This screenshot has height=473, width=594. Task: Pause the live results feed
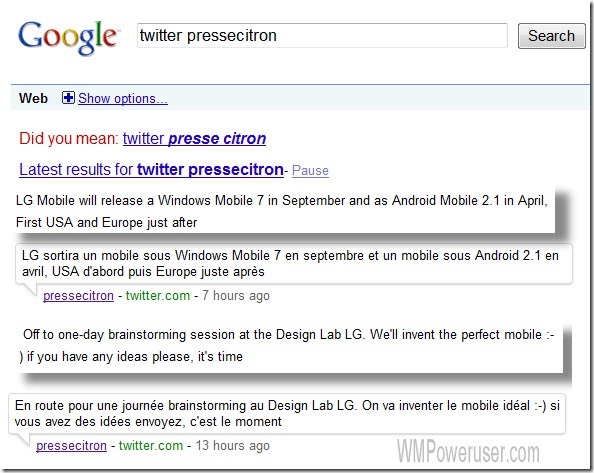click(310, 170)
